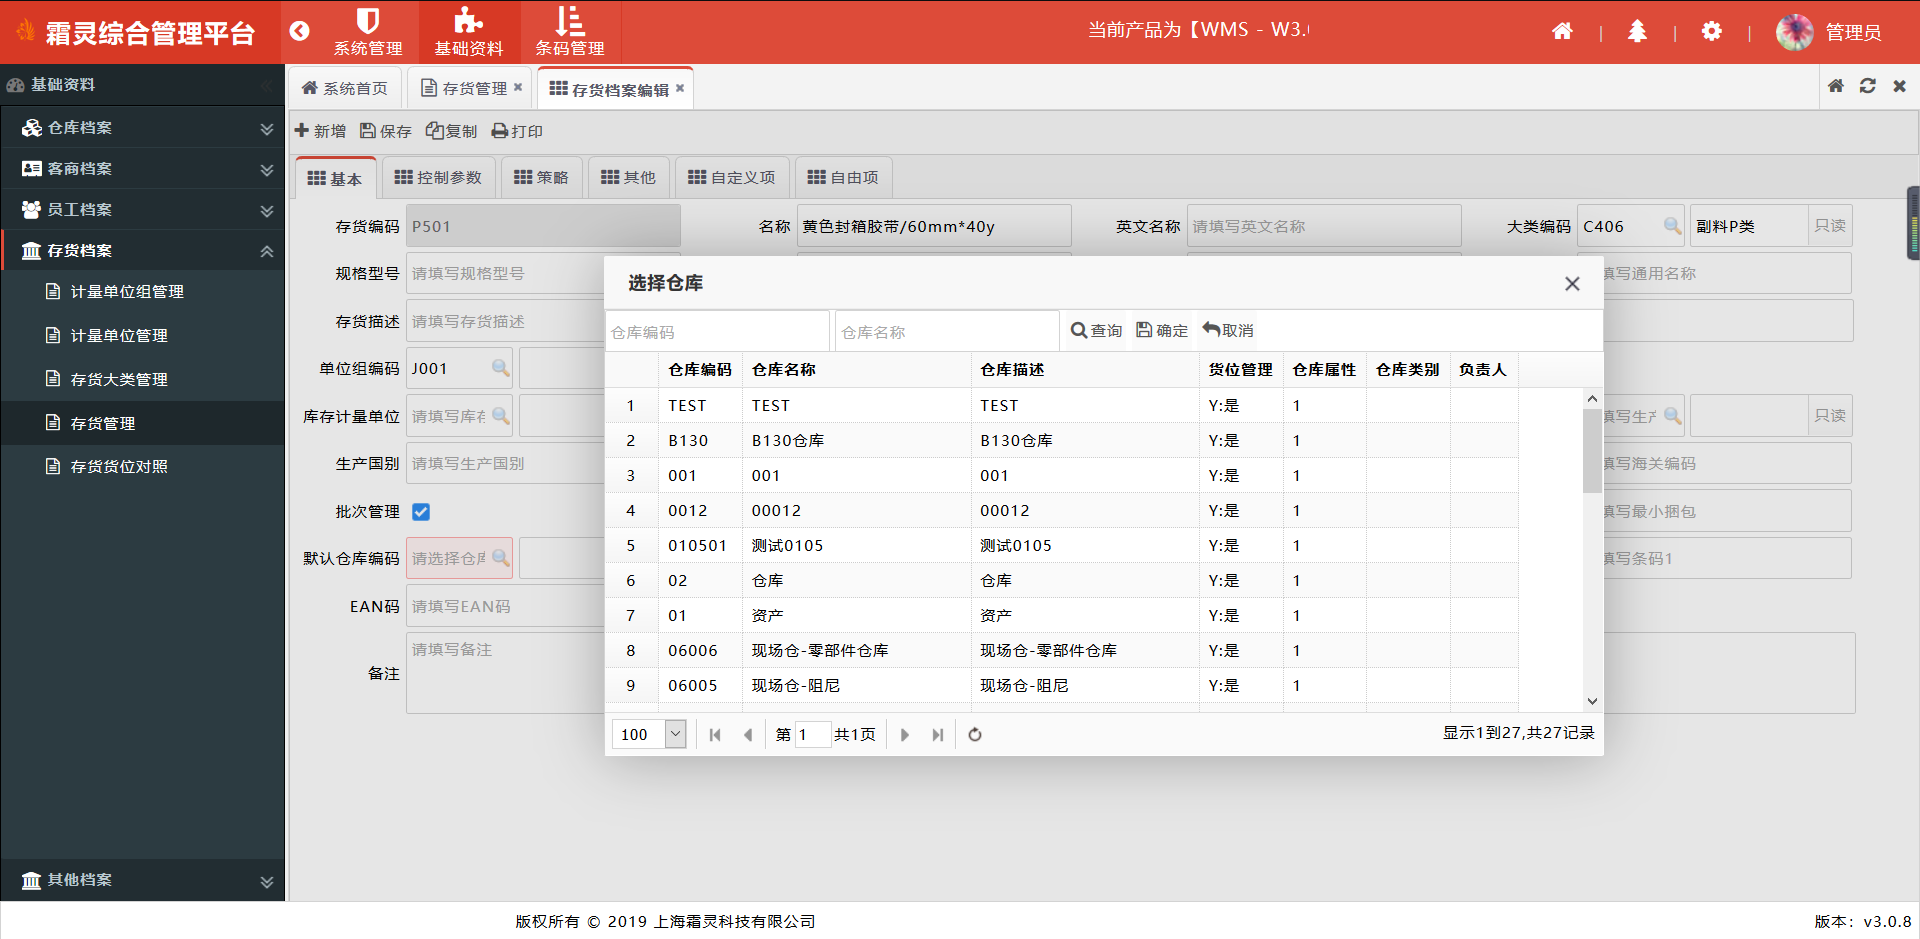This screenshot has height=939, width=1920.
Task: Open the page size 100 dropdown
Action: pos(675,734)
